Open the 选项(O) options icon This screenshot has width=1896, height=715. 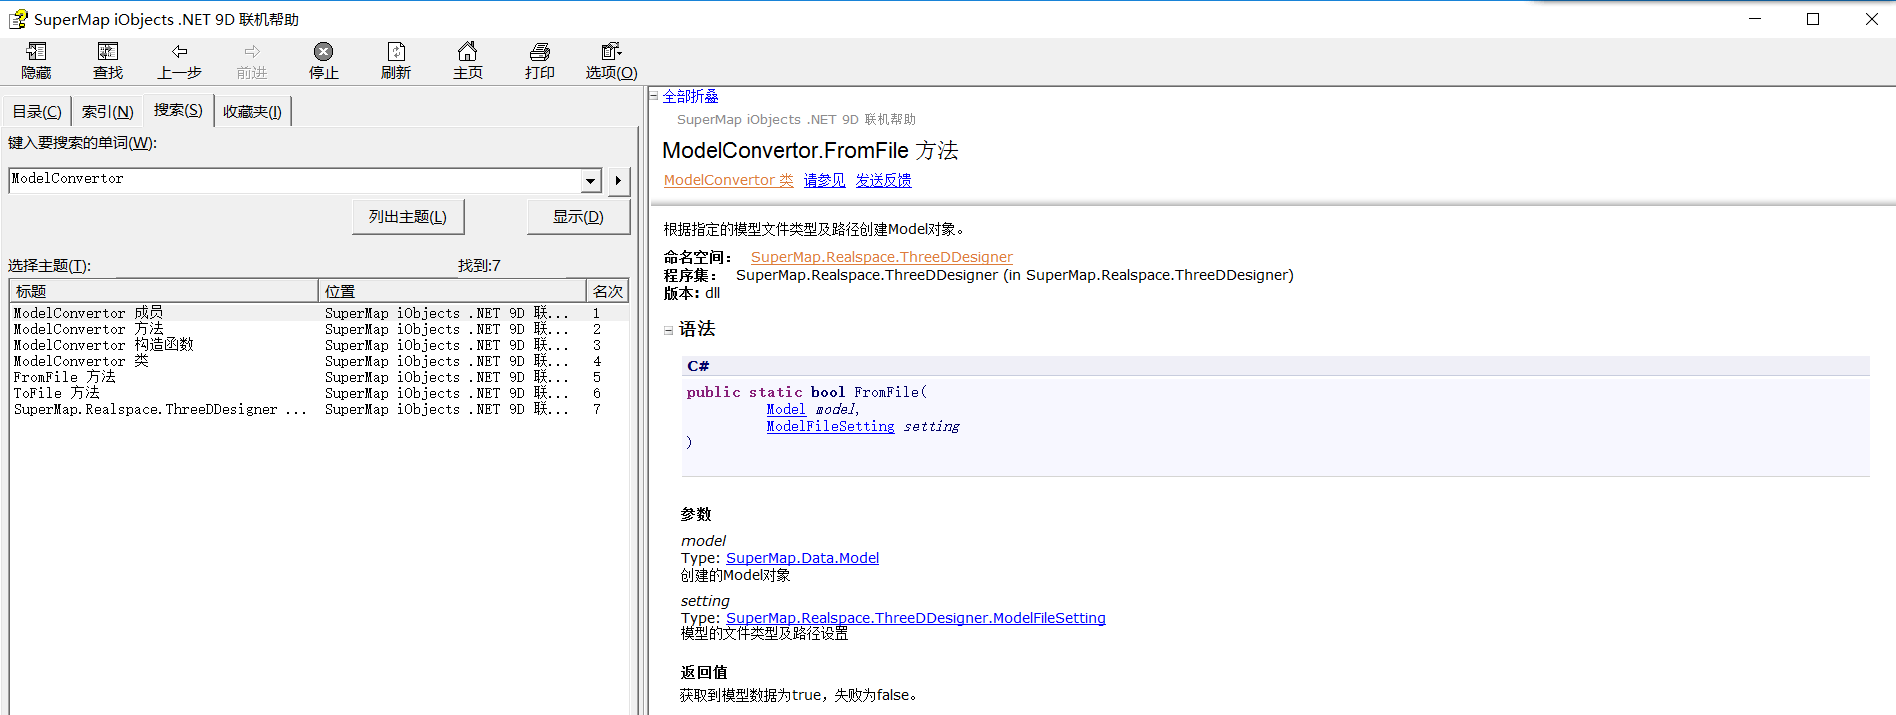tap(612, 52)
